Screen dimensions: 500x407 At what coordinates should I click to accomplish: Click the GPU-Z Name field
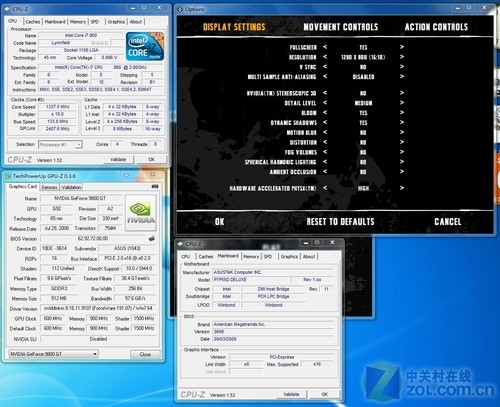(x=81, y=198)
